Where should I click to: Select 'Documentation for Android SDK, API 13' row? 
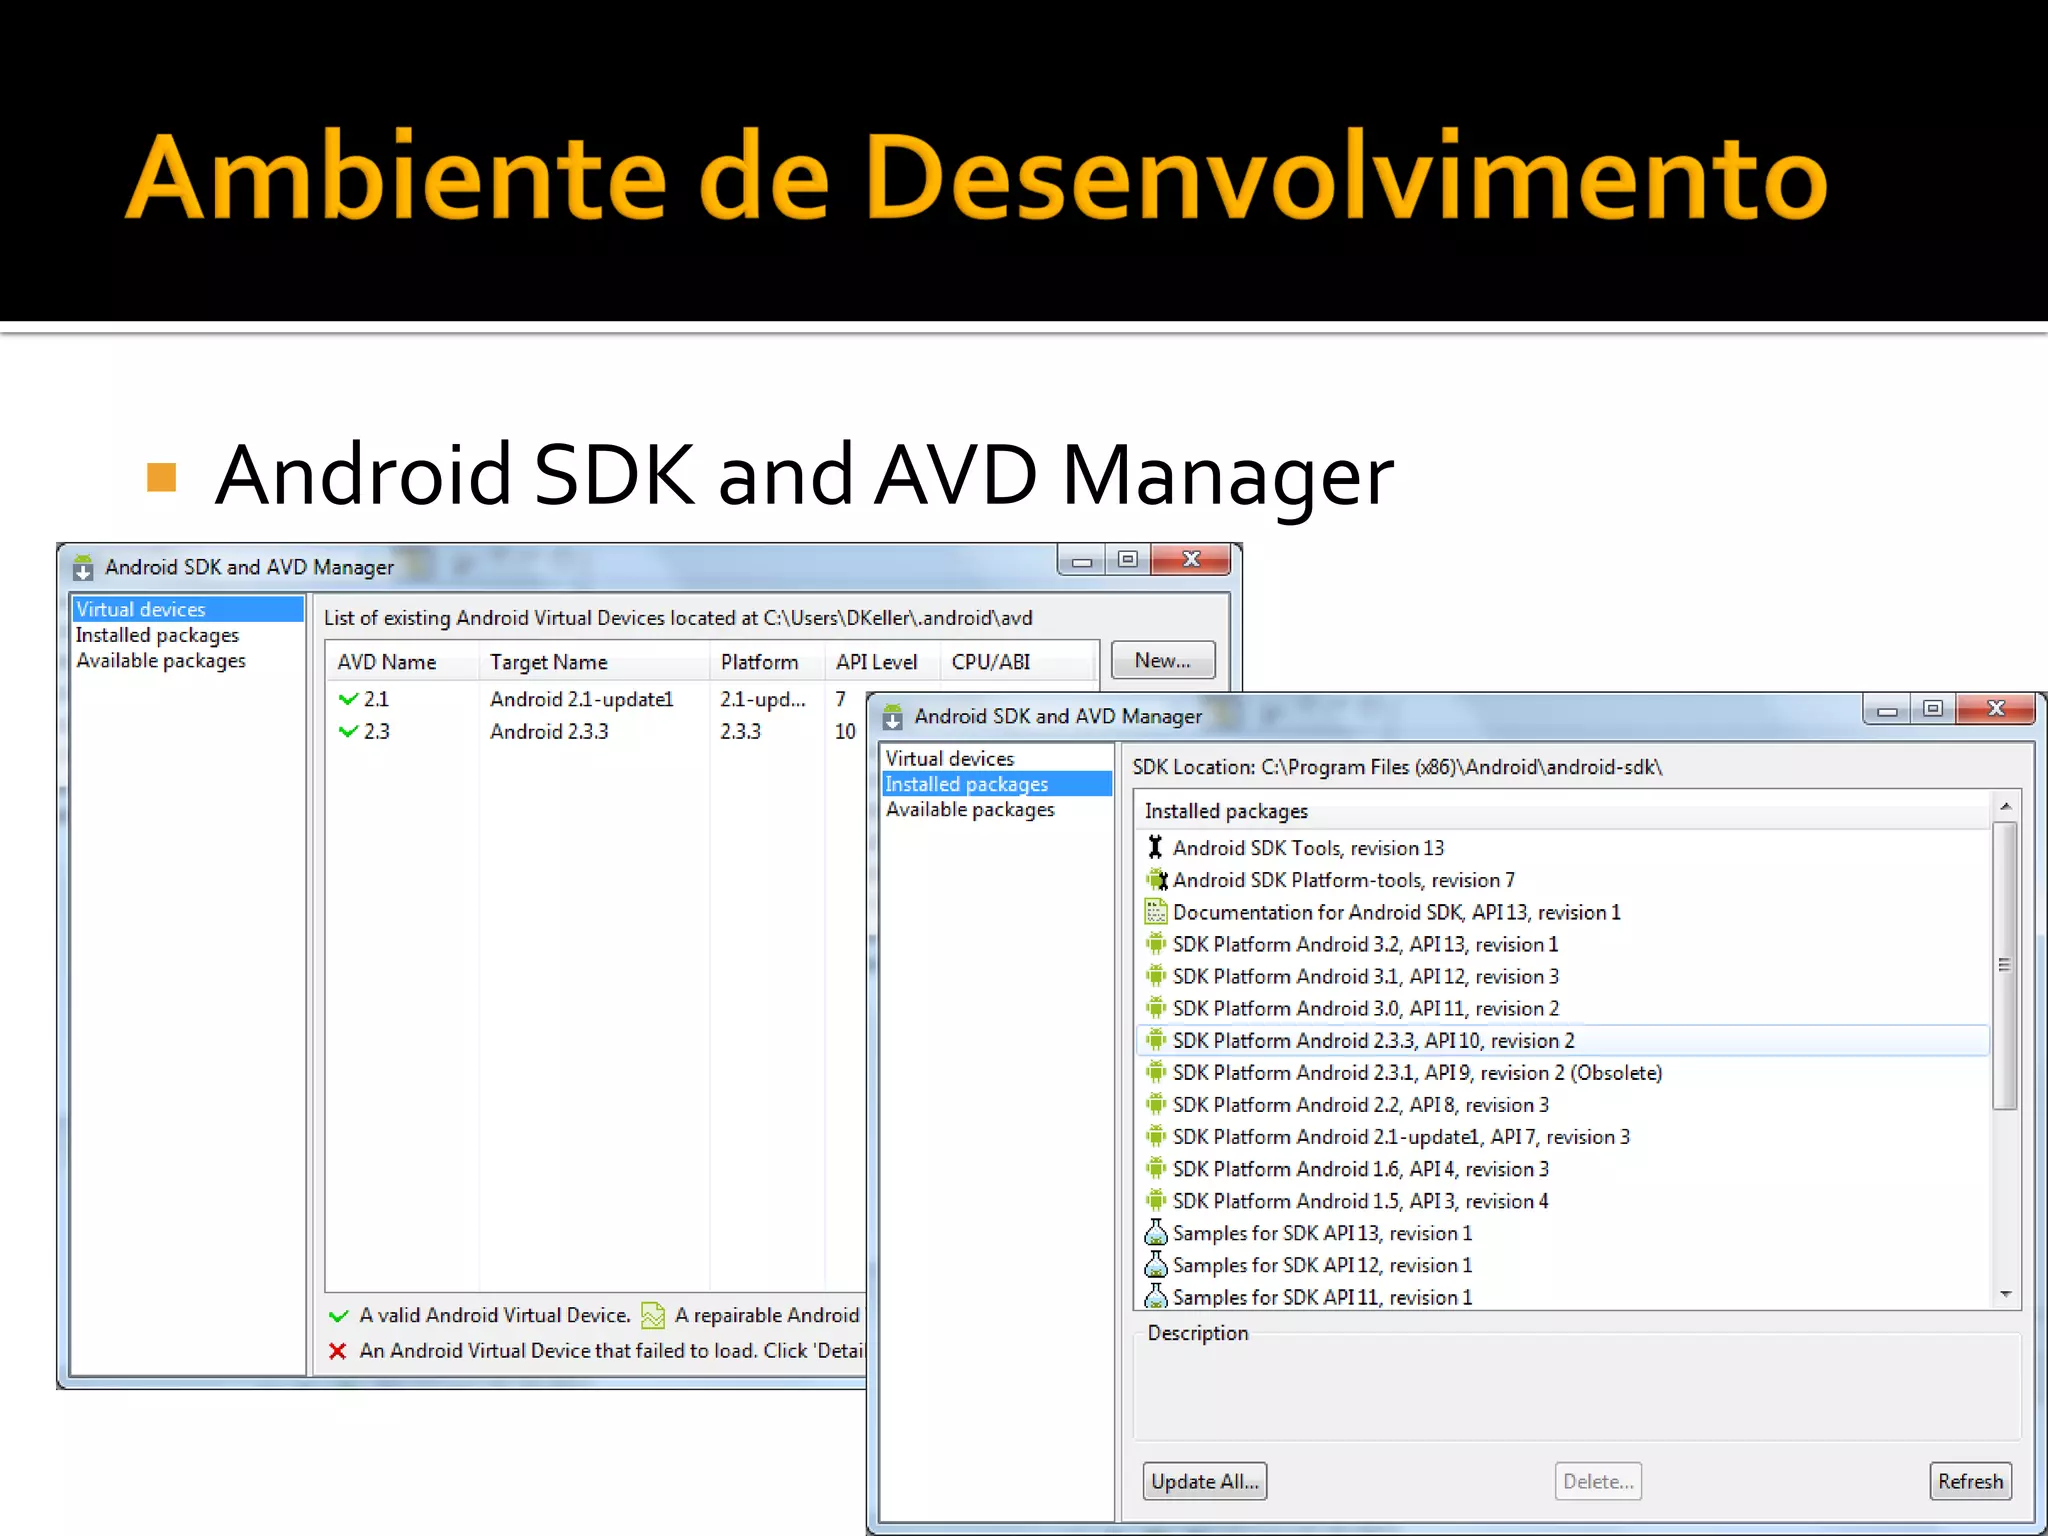click(1562, 912)
